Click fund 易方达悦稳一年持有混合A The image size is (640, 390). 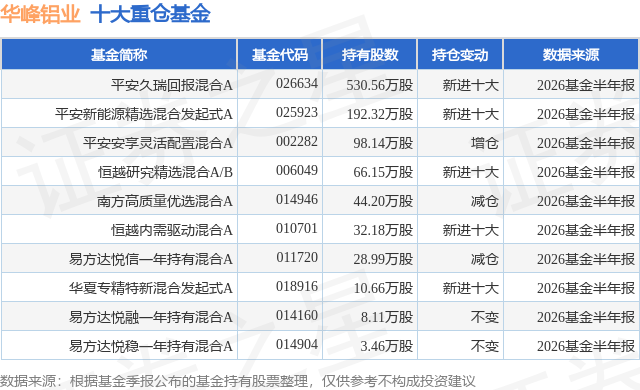[151, 346]
